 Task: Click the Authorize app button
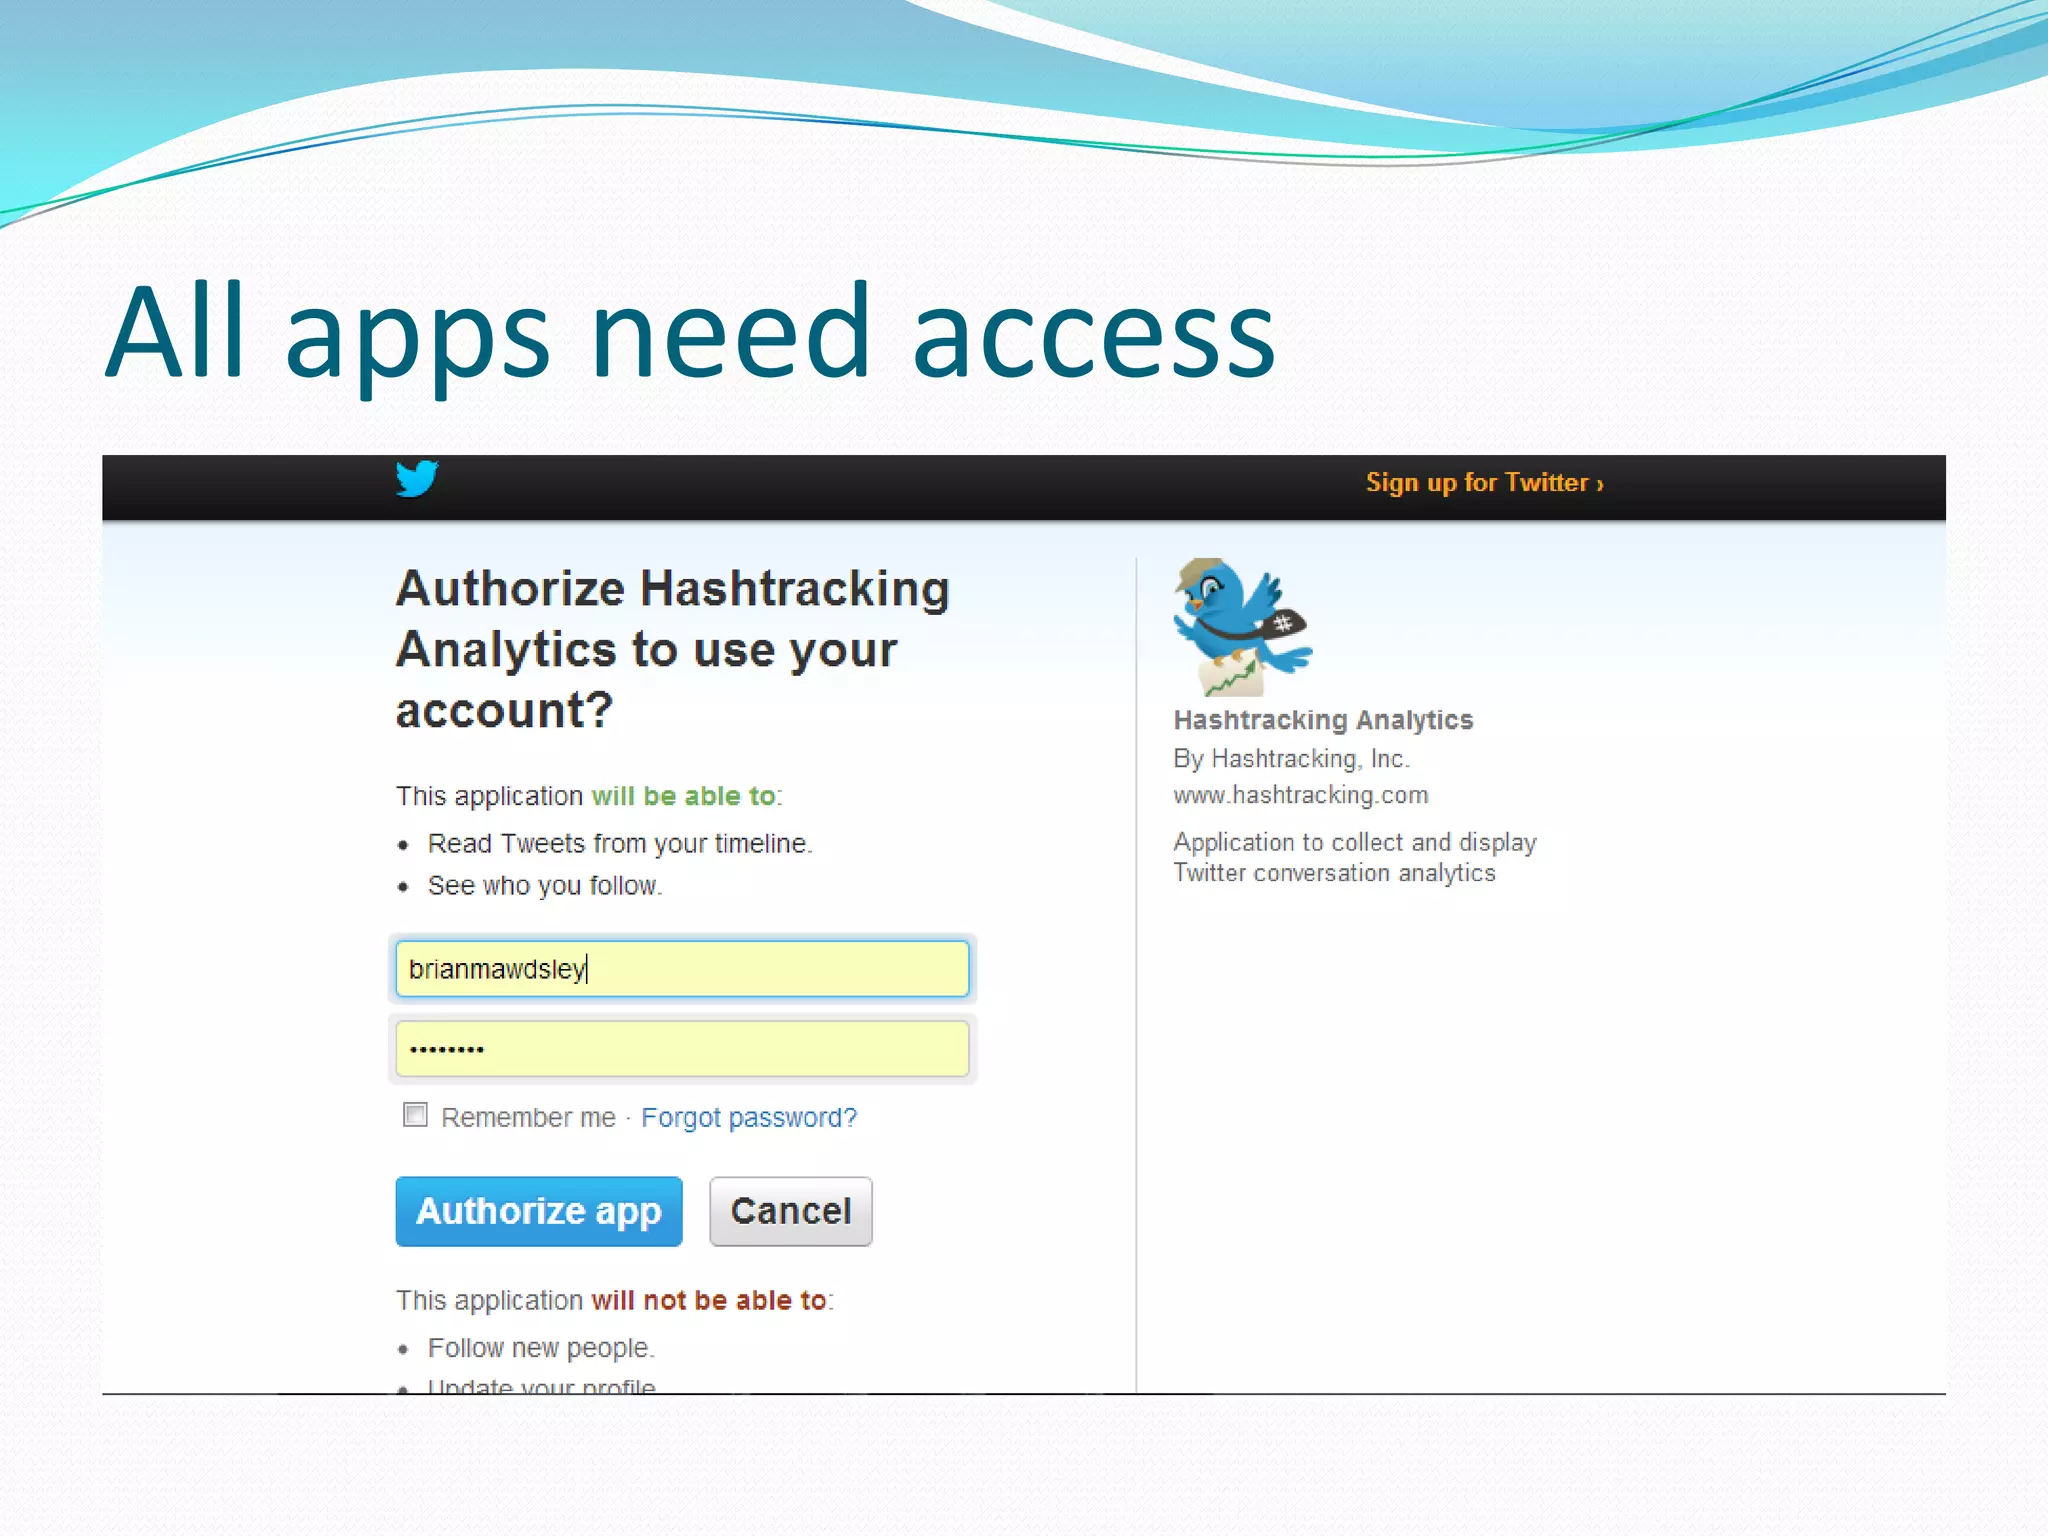point(539,1211)
